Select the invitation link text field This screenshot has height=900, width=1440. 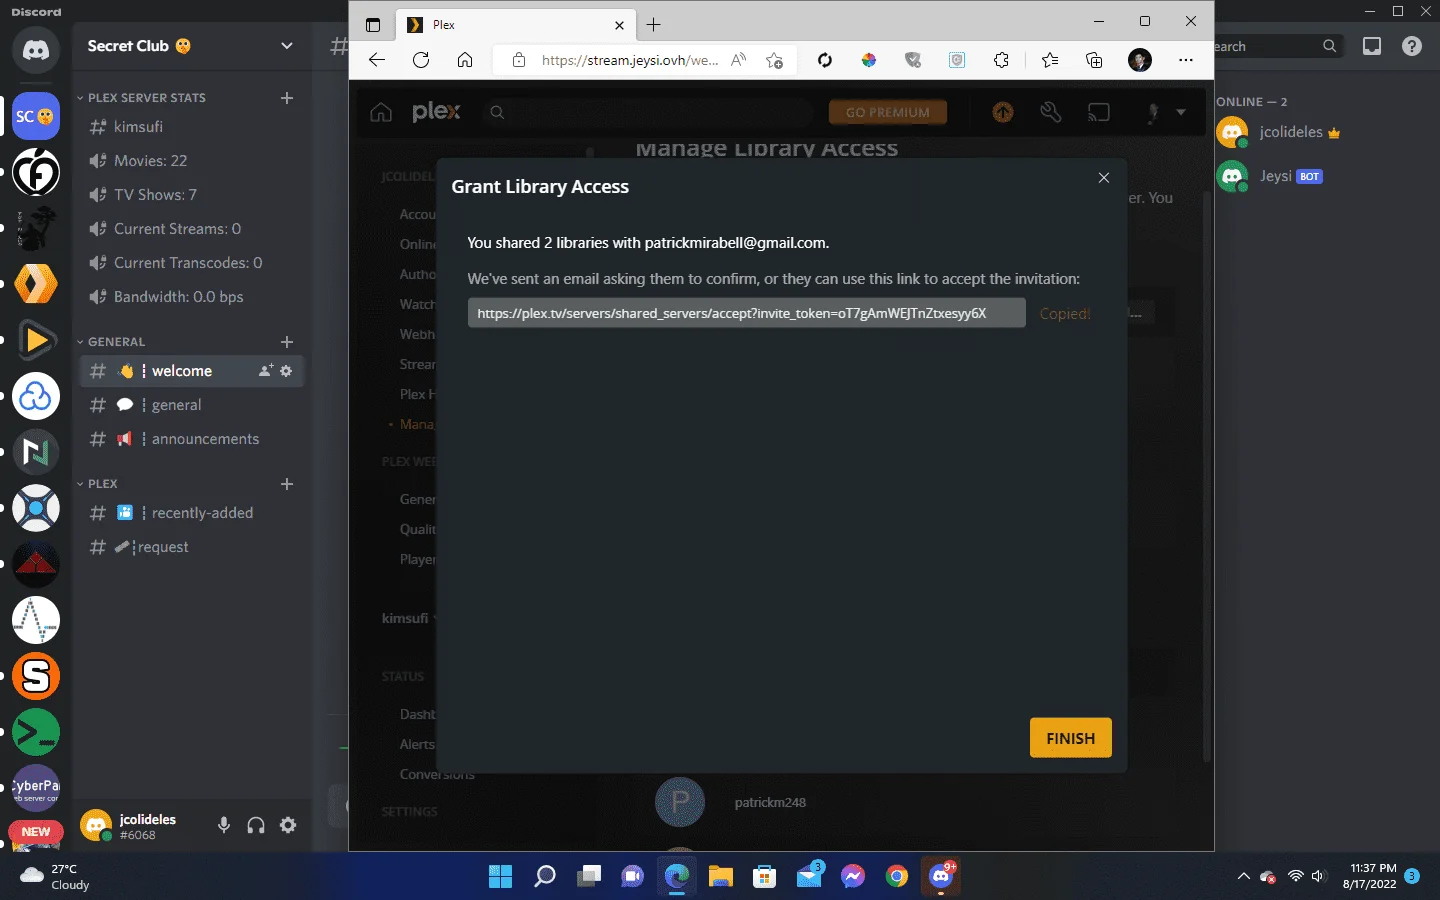(x=746, y=313)
